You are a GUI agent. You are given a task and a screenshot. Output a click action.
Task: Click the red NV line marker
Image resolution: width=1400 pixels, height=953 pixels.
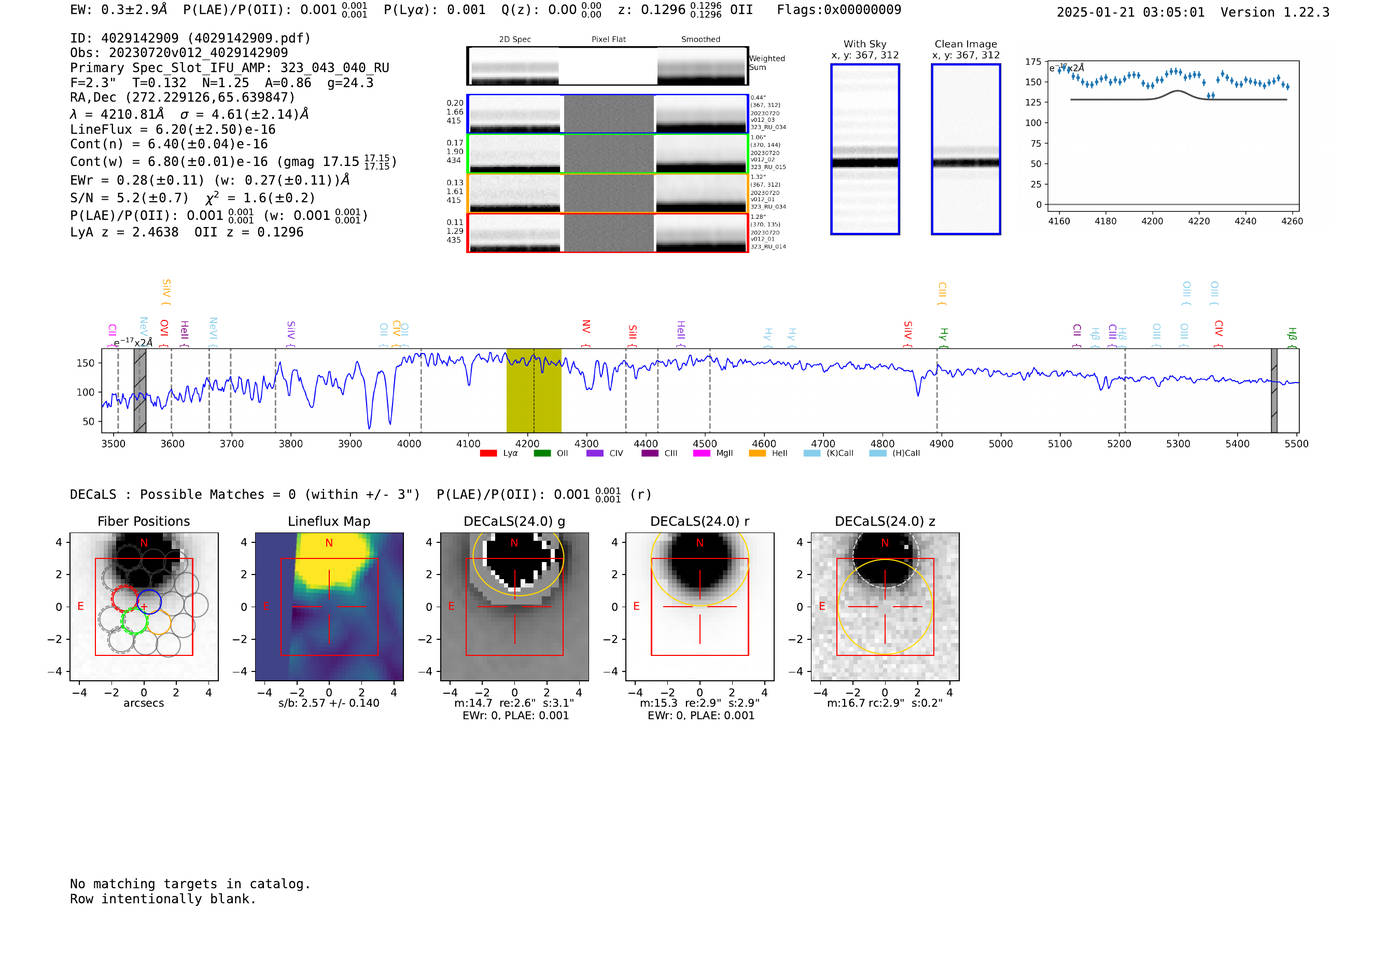[x=586, y=333]
